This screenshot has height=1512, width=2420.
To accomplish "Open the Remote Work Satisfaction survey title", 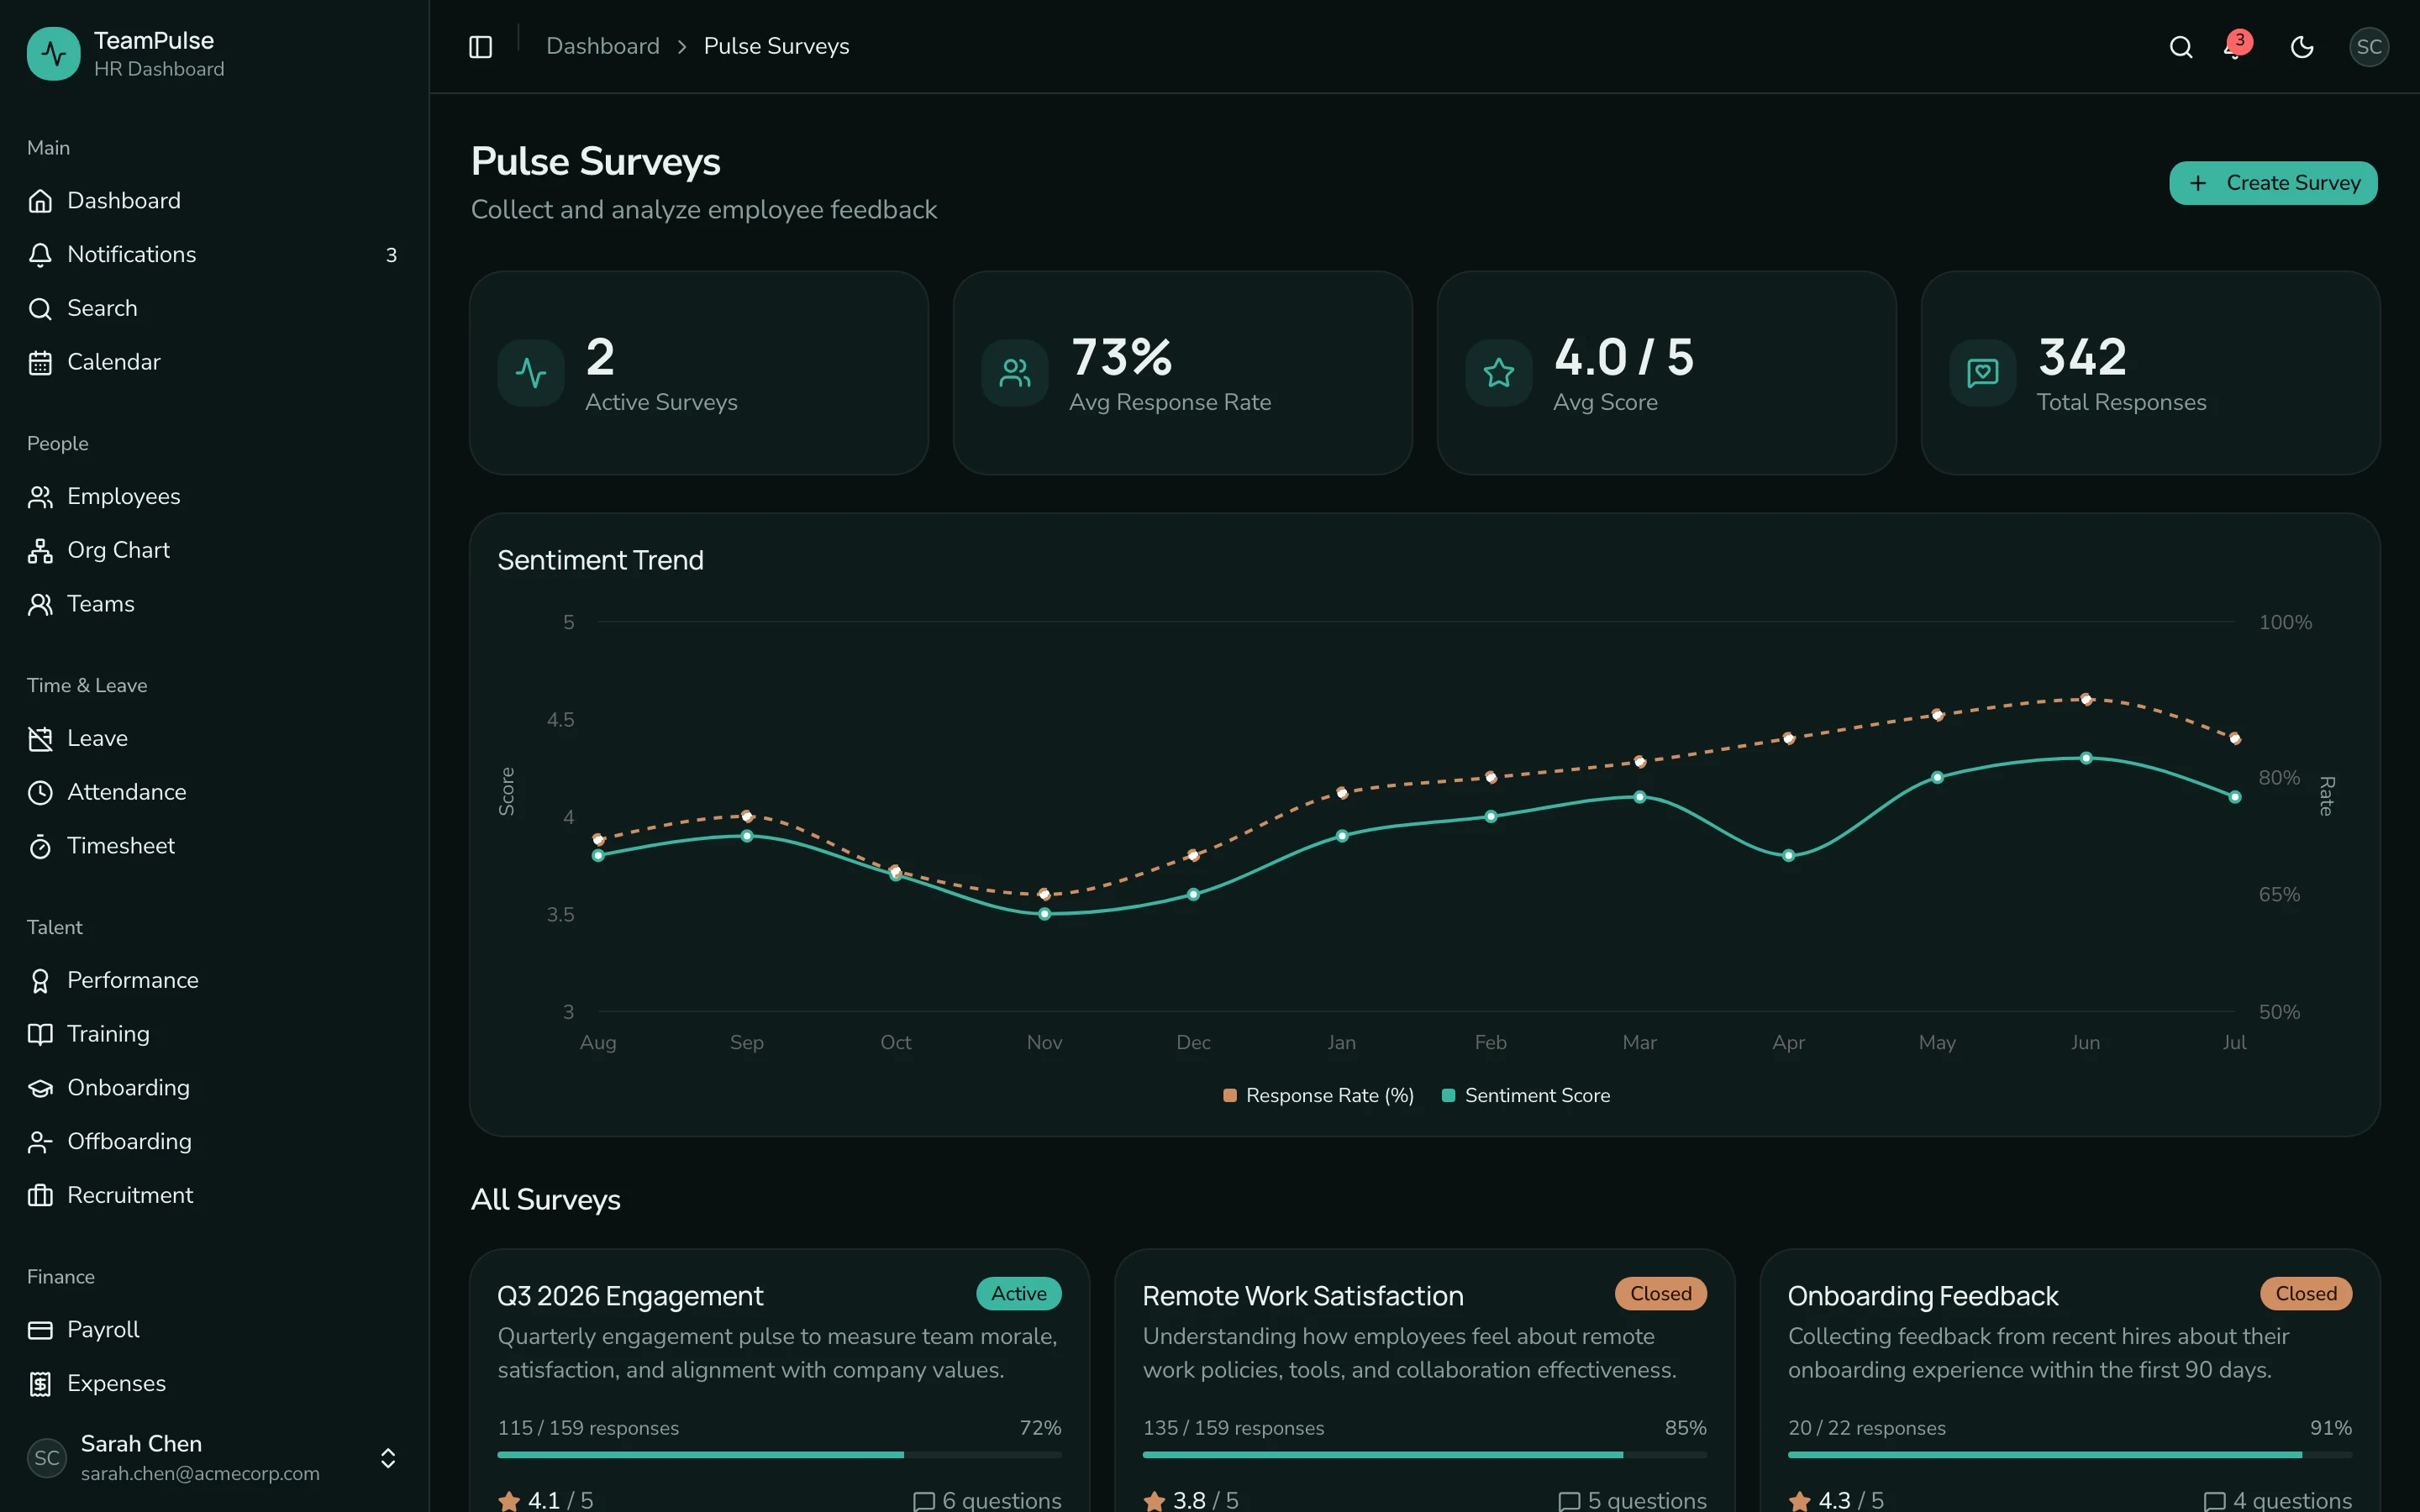I will 1302,1296.
